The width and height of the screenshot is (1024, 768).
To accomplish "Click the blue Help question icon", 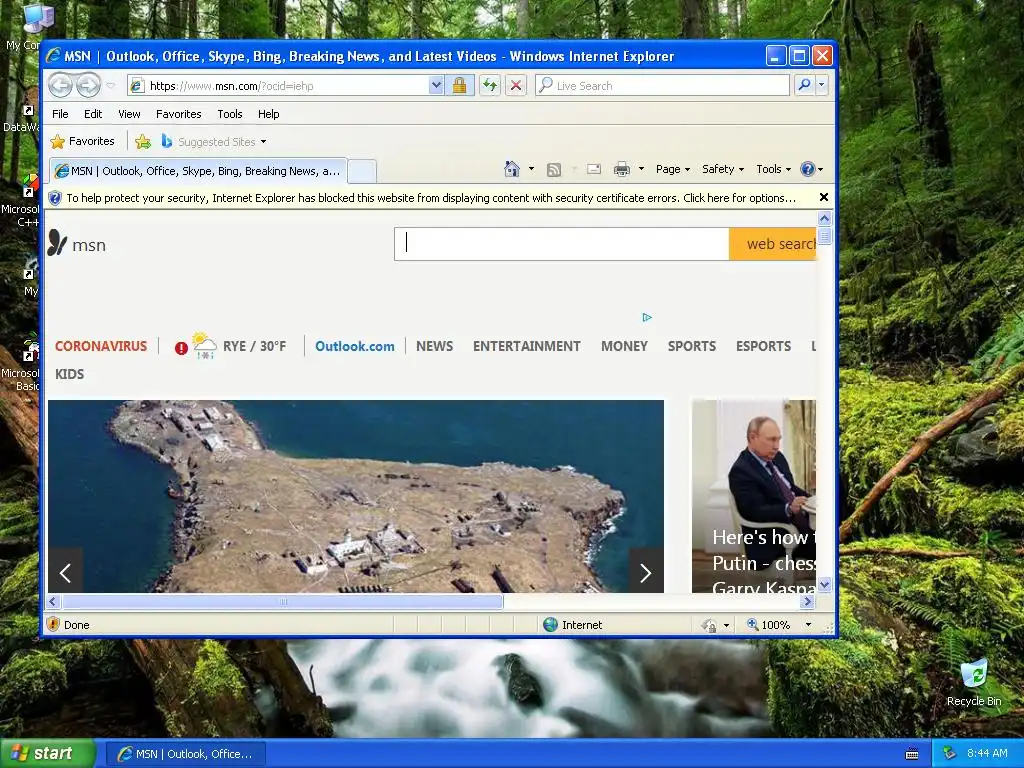I will [808, 169].
